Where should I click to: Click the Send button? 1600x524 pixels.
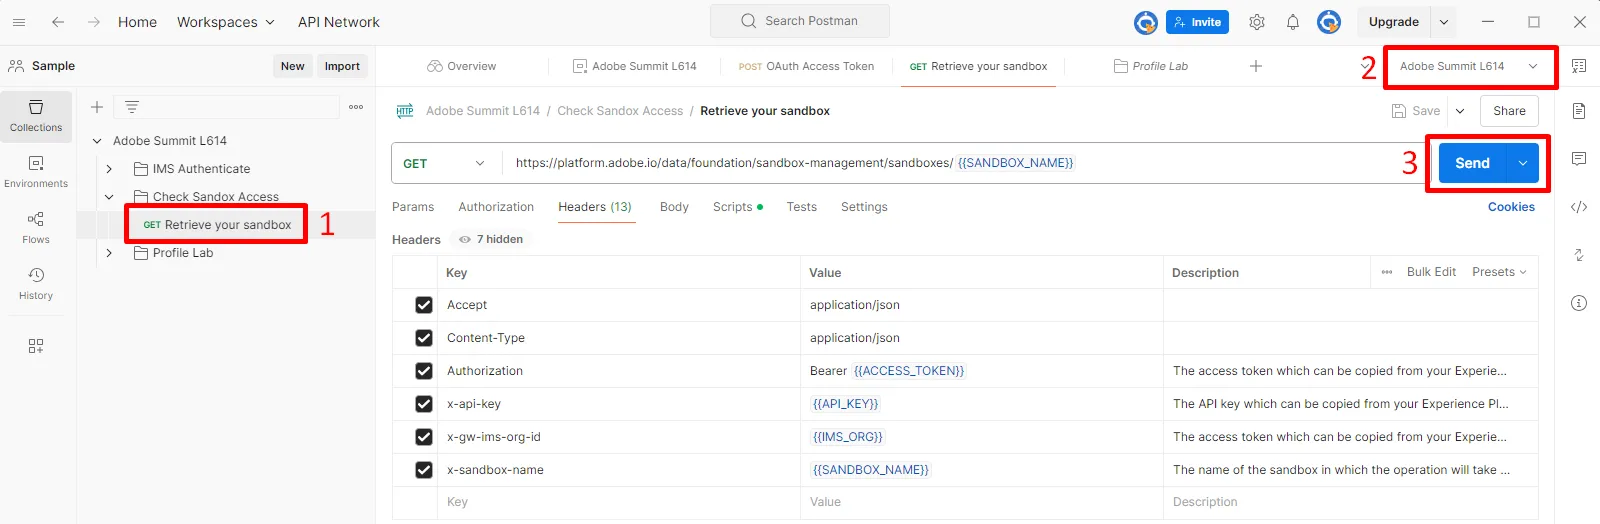click(x=1472, y=163)
